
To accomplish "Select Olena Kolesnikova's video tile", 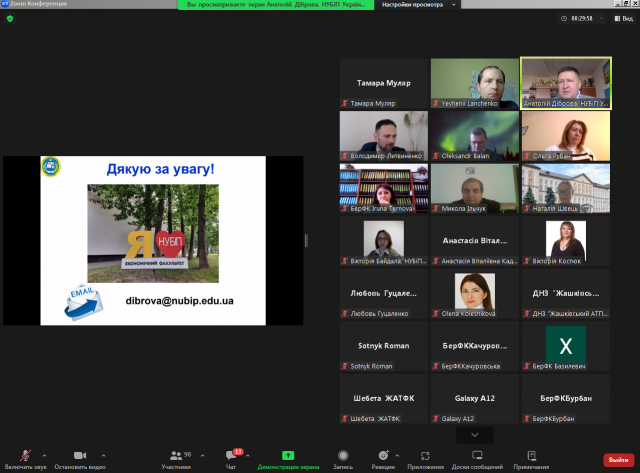I will coord(475,293).
